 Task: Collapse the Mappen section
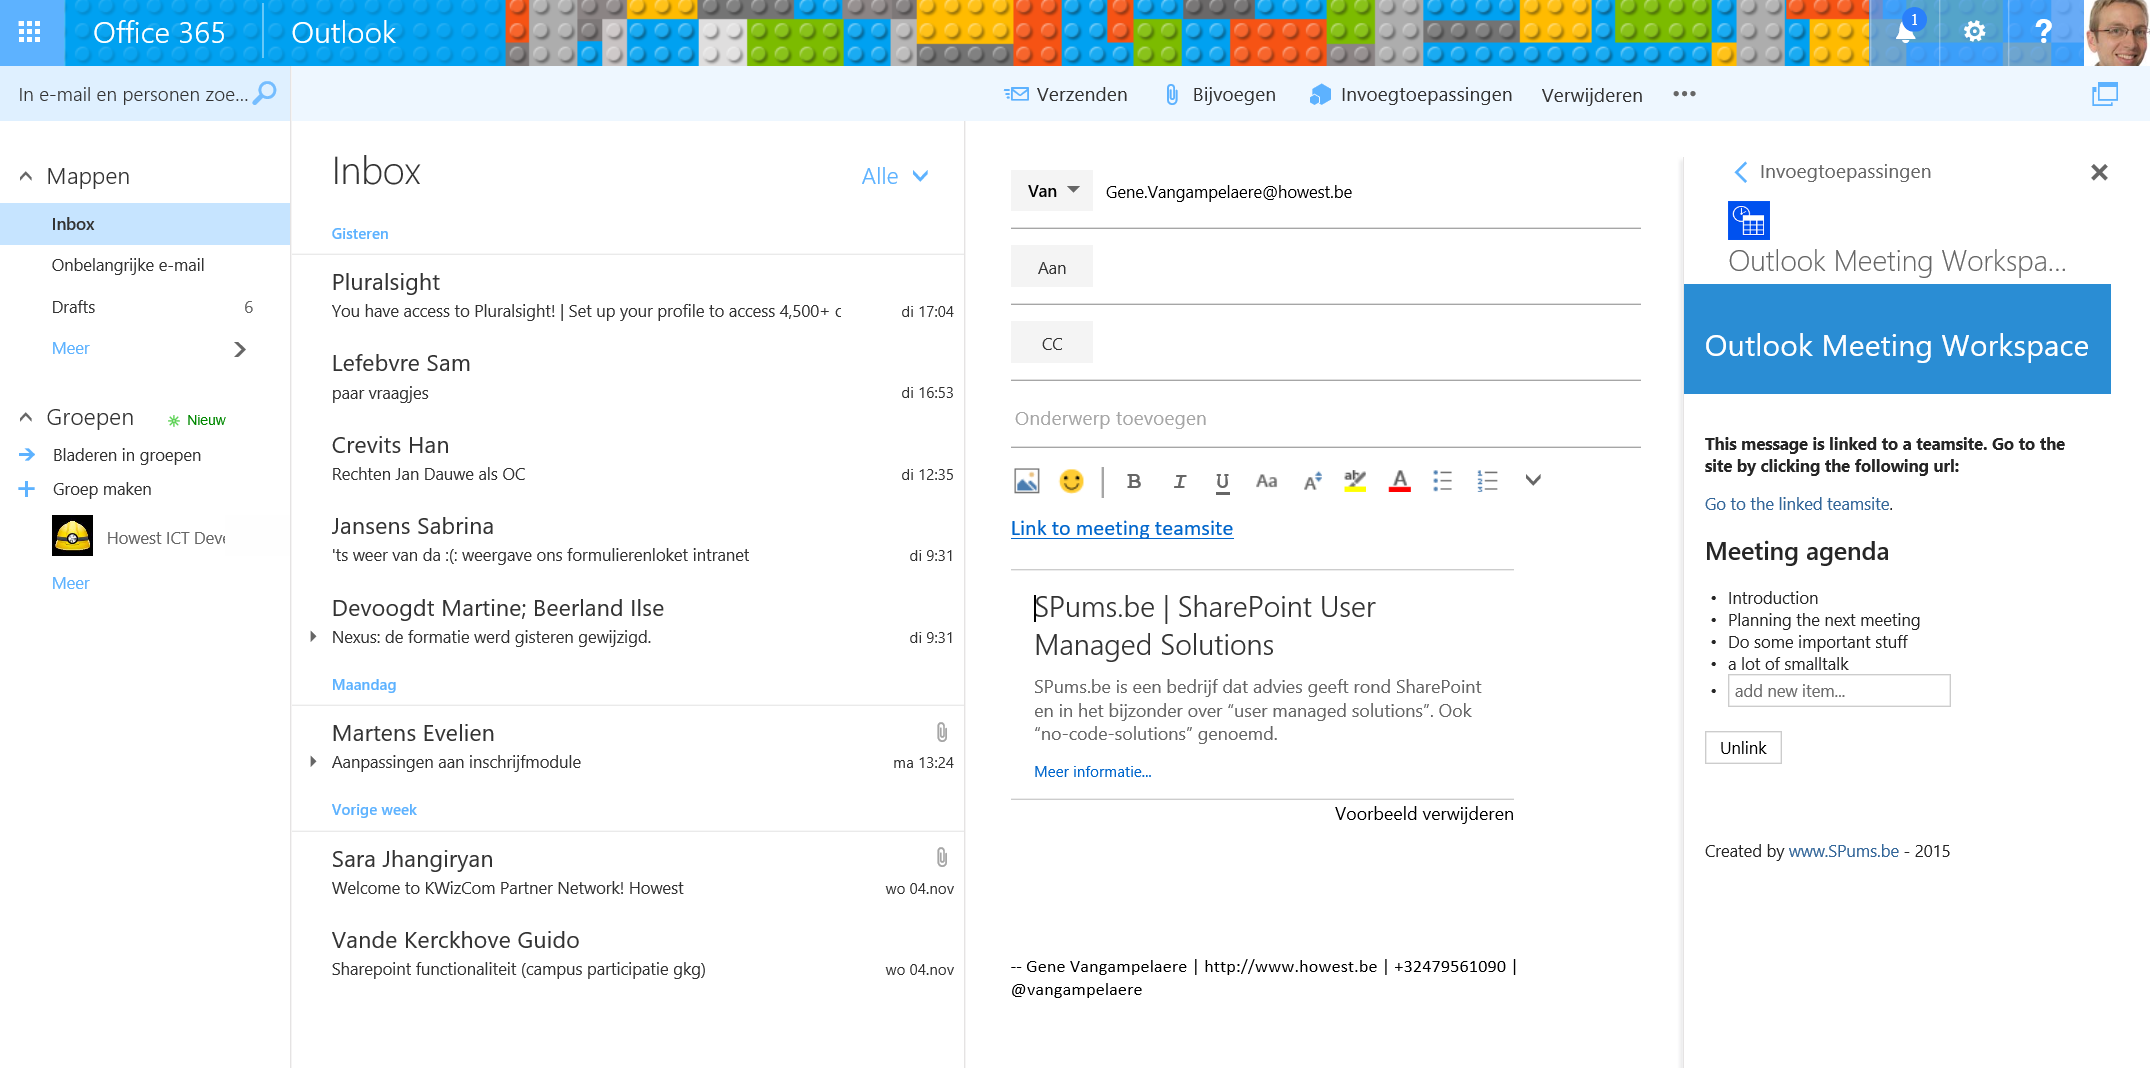pyautogui.click(x=26, y=176)
